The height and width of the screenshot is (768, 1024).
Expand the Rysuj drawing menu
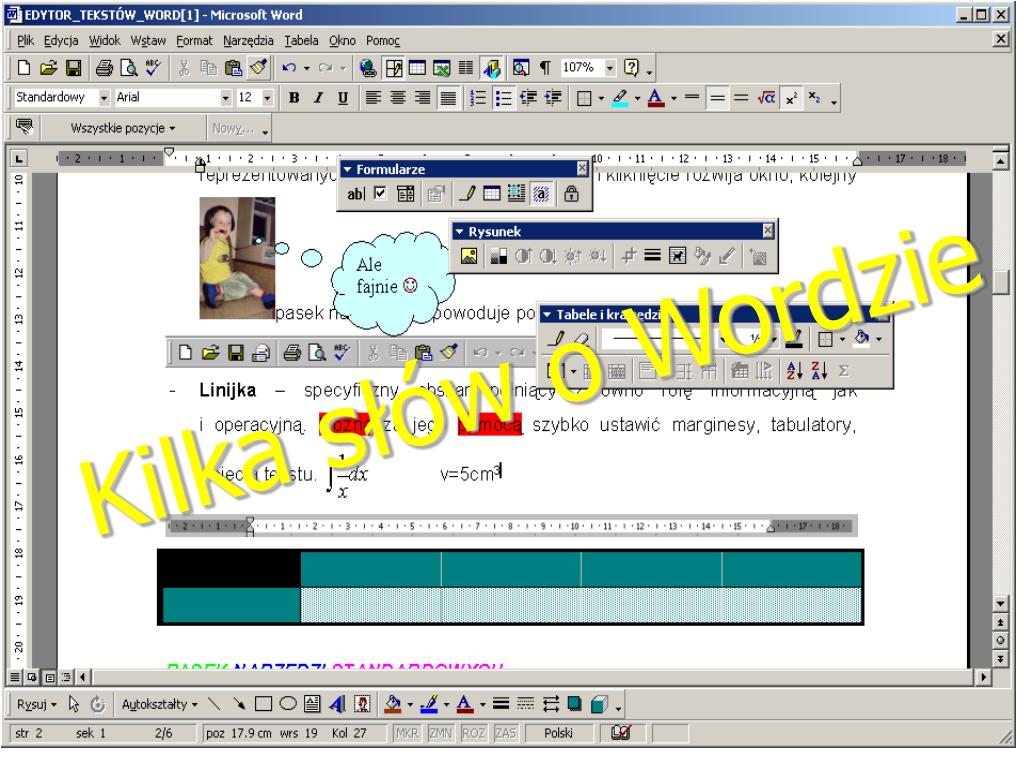pos(37,704)
